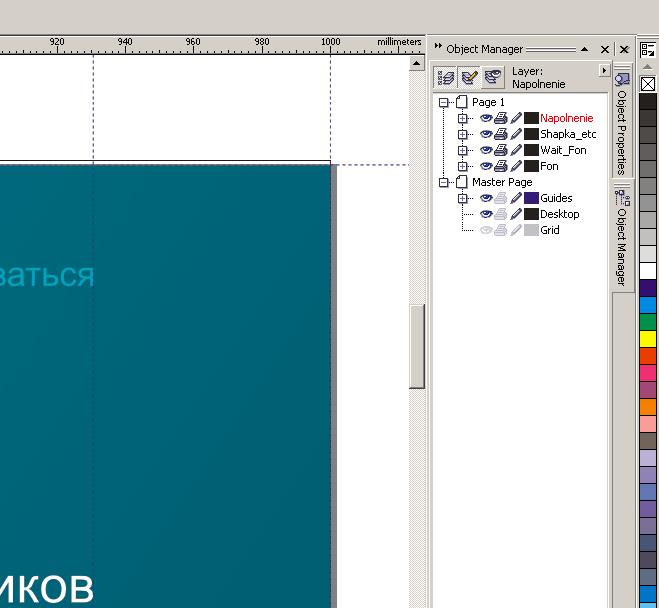Hide the Guides layer via eye icon
This screenshot has height=608, width=659.
486,198
